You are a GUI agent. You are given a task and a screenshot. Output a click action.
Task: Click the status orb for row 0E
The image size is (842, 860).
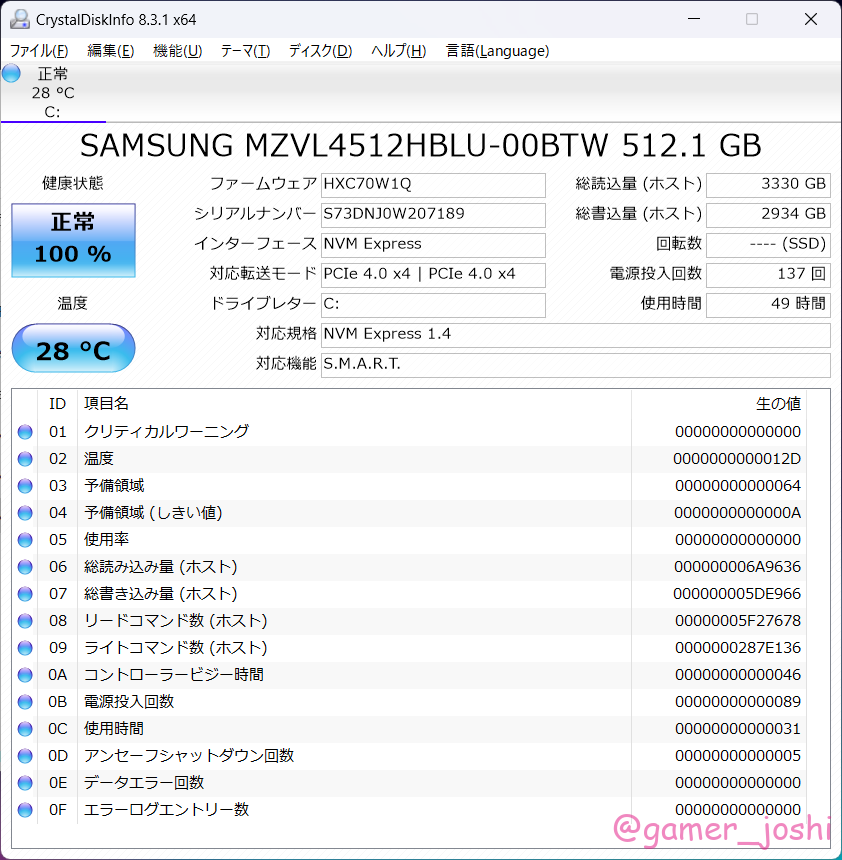click(x=25, y=783)
